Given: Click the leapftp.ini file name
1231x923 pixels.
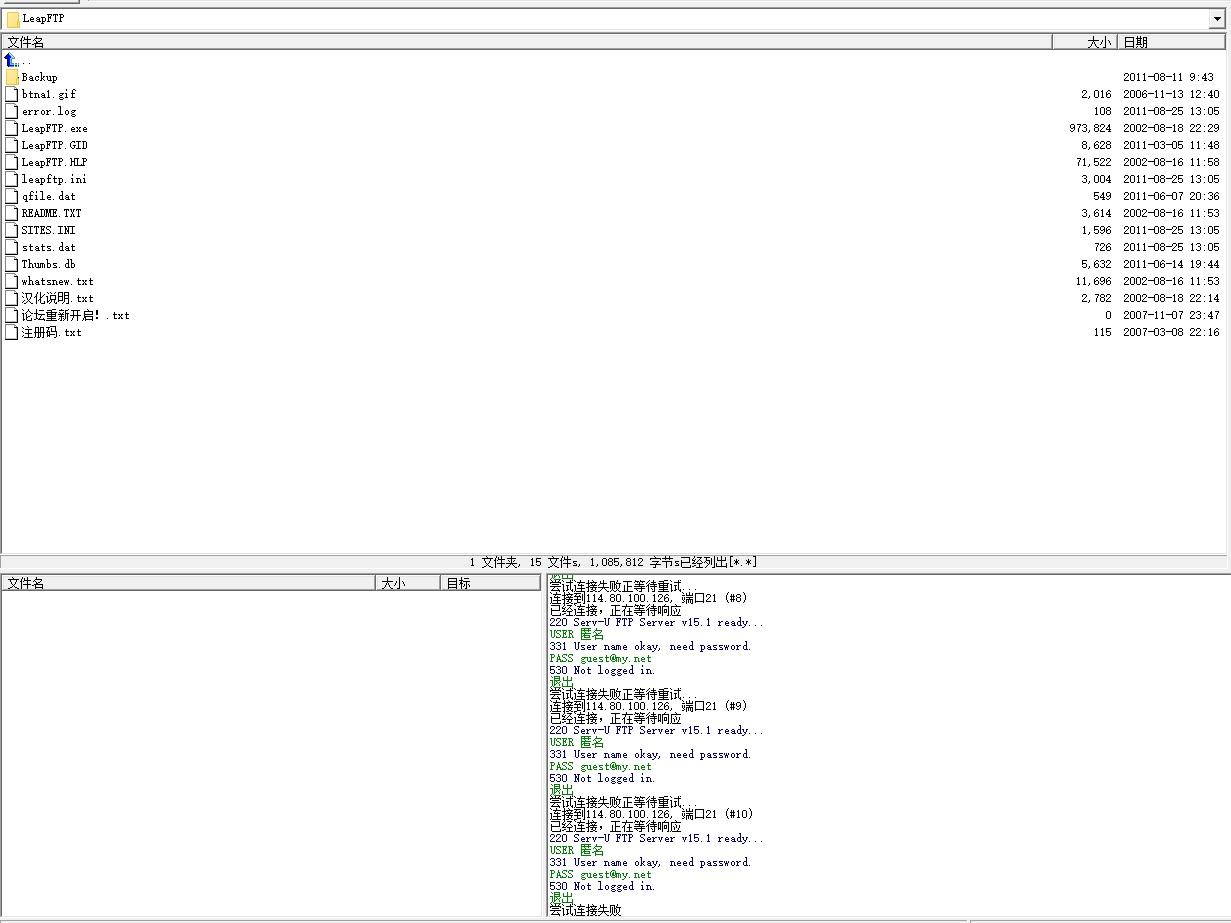Looking at the screenshot, I should tap(54, 179).
